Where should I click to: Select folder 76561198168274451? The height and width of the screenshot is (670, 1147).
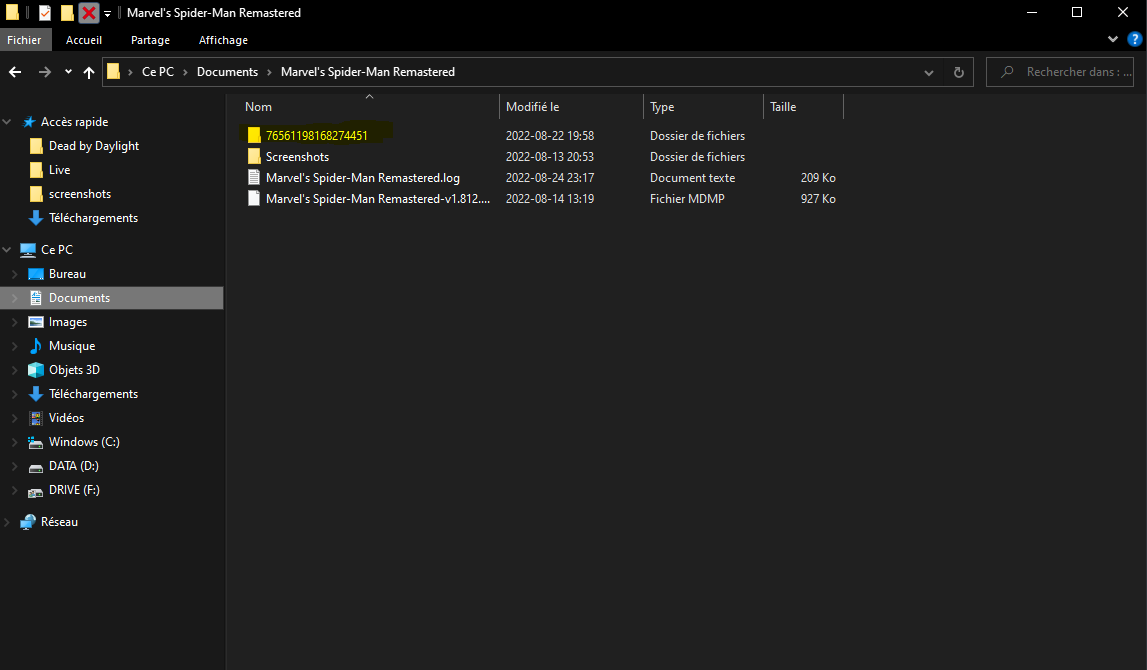click(317, 135)
